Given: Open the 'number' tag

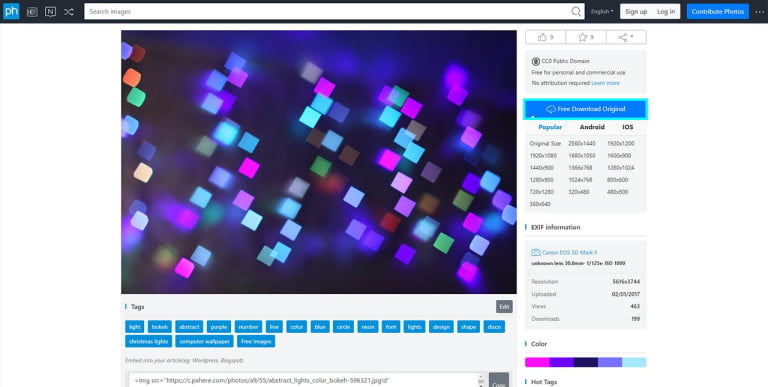Looking at the screenshot, I should pyautogui.click(x=248, y=327).
